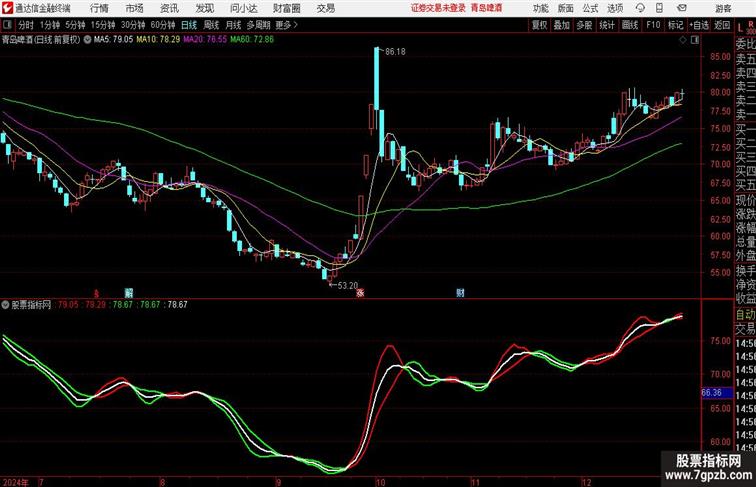Expand 更多 period options
756x487 pixels.
[286, 25]
